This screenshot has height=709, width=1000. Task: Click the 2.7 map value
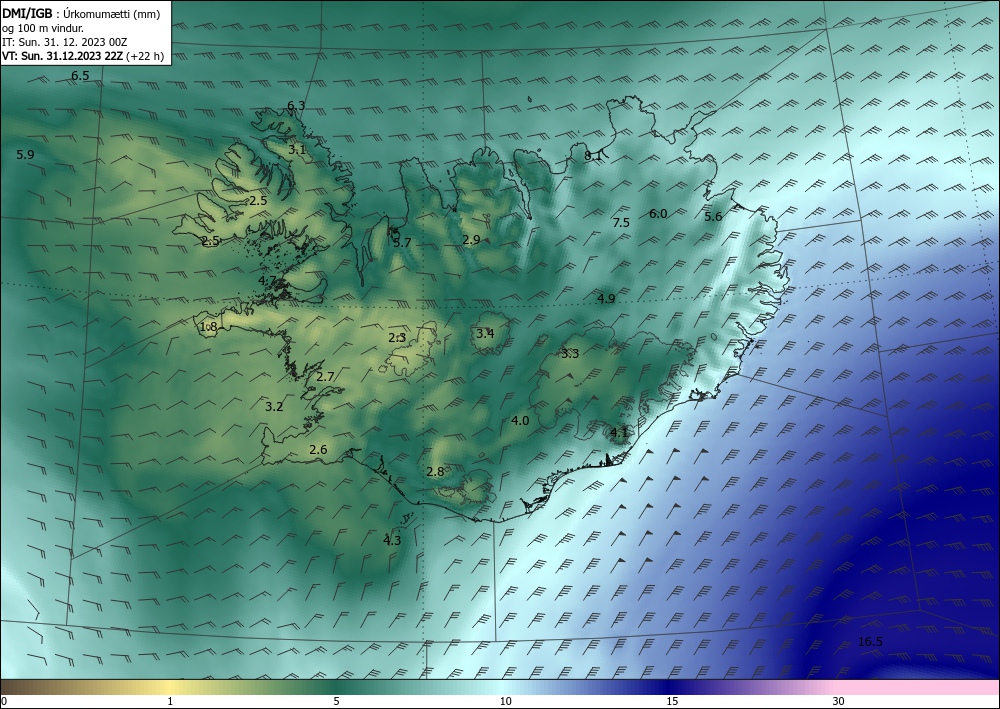pyautogui.click(x=325, y=377)
